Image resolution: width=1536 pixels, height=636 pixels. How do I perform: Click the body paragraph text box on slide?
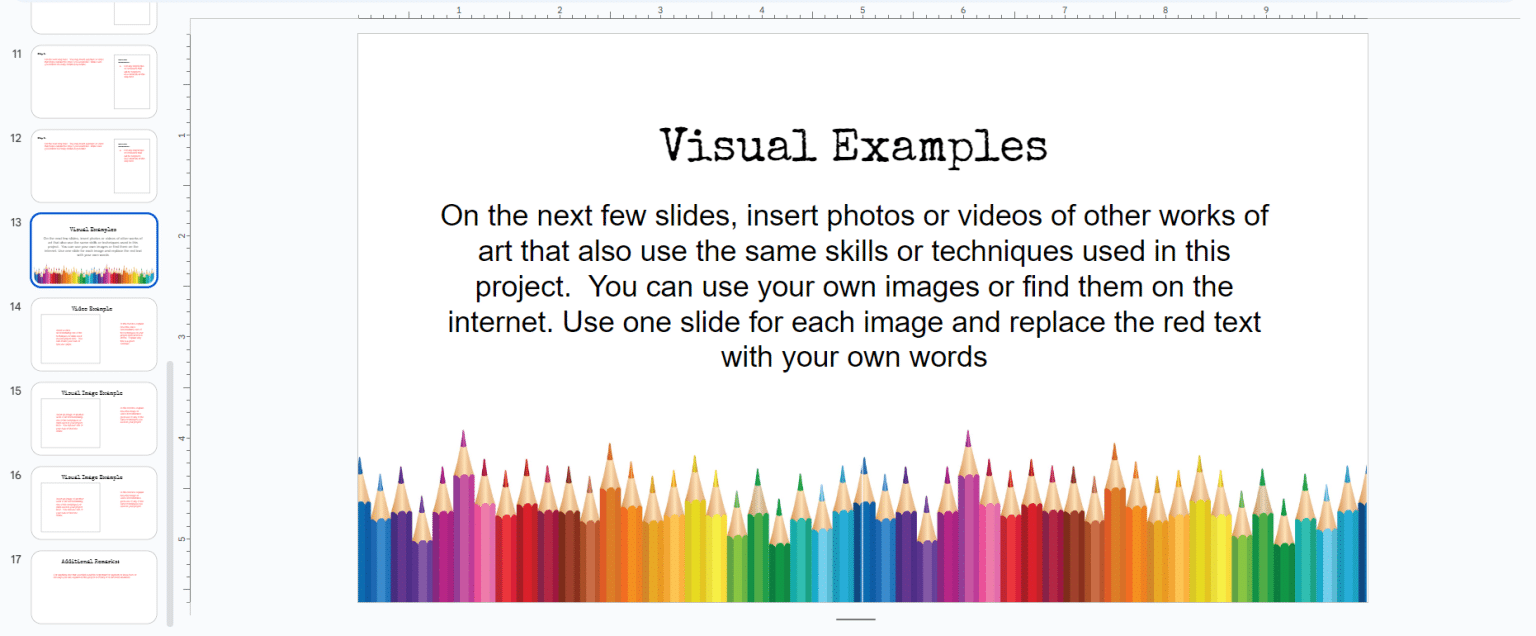853,286
